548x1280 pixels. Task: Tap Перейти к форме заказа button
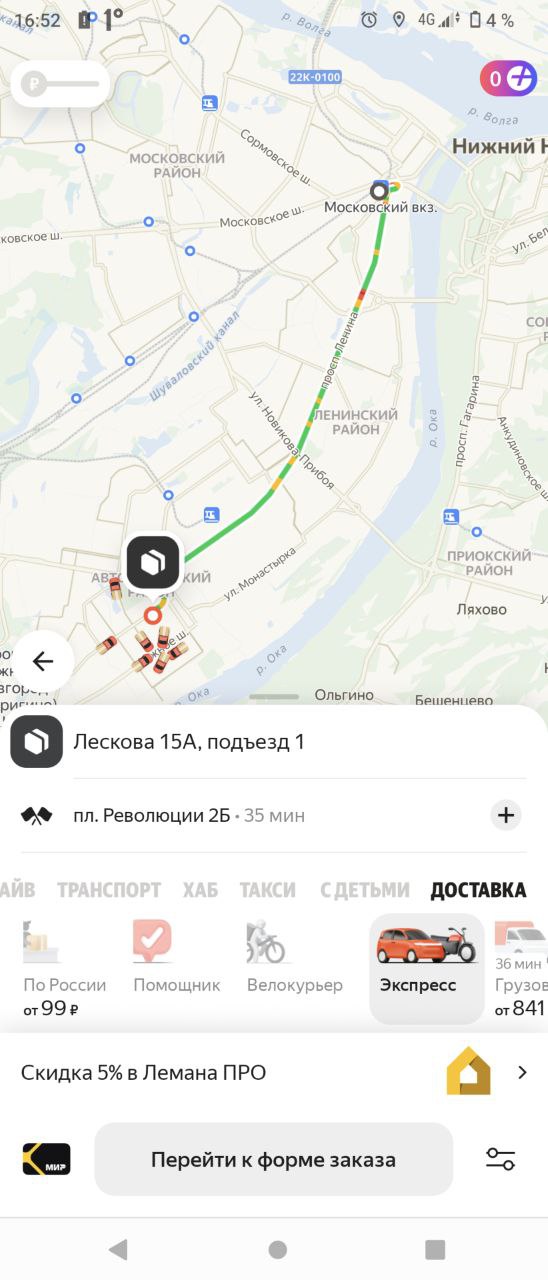pos(274,1159)
